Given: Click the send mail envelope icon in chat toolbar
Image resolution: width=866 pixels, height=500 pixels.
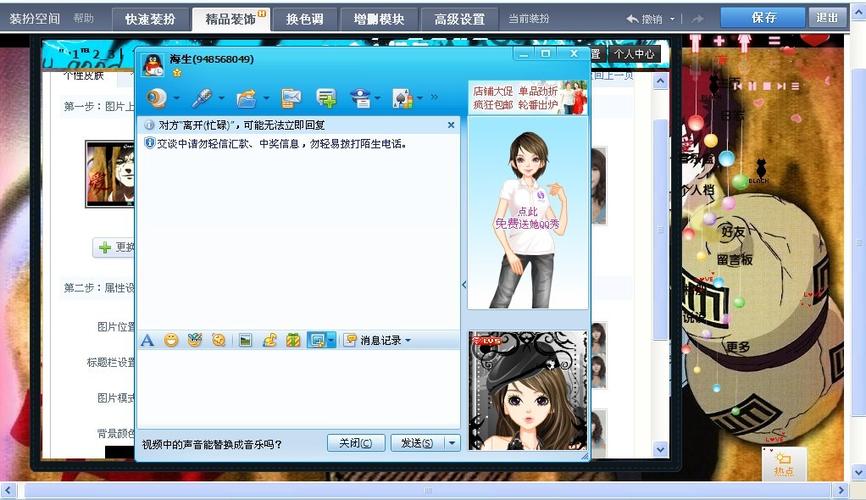Looking at the screenshot, I should 291,98.
